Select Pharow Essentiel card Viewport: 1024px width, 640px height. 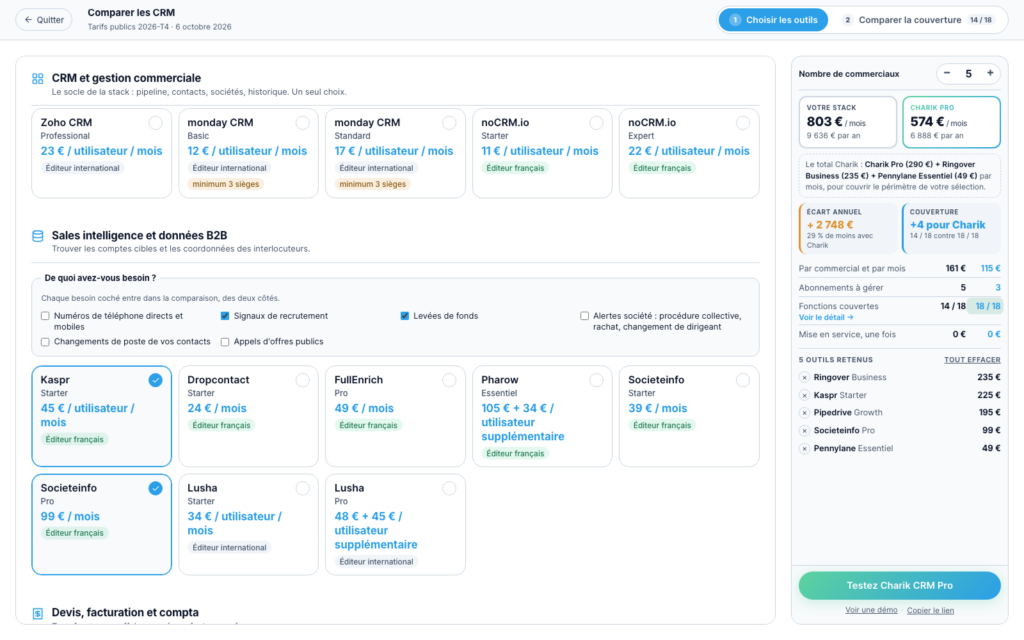[x=542, y=416]
